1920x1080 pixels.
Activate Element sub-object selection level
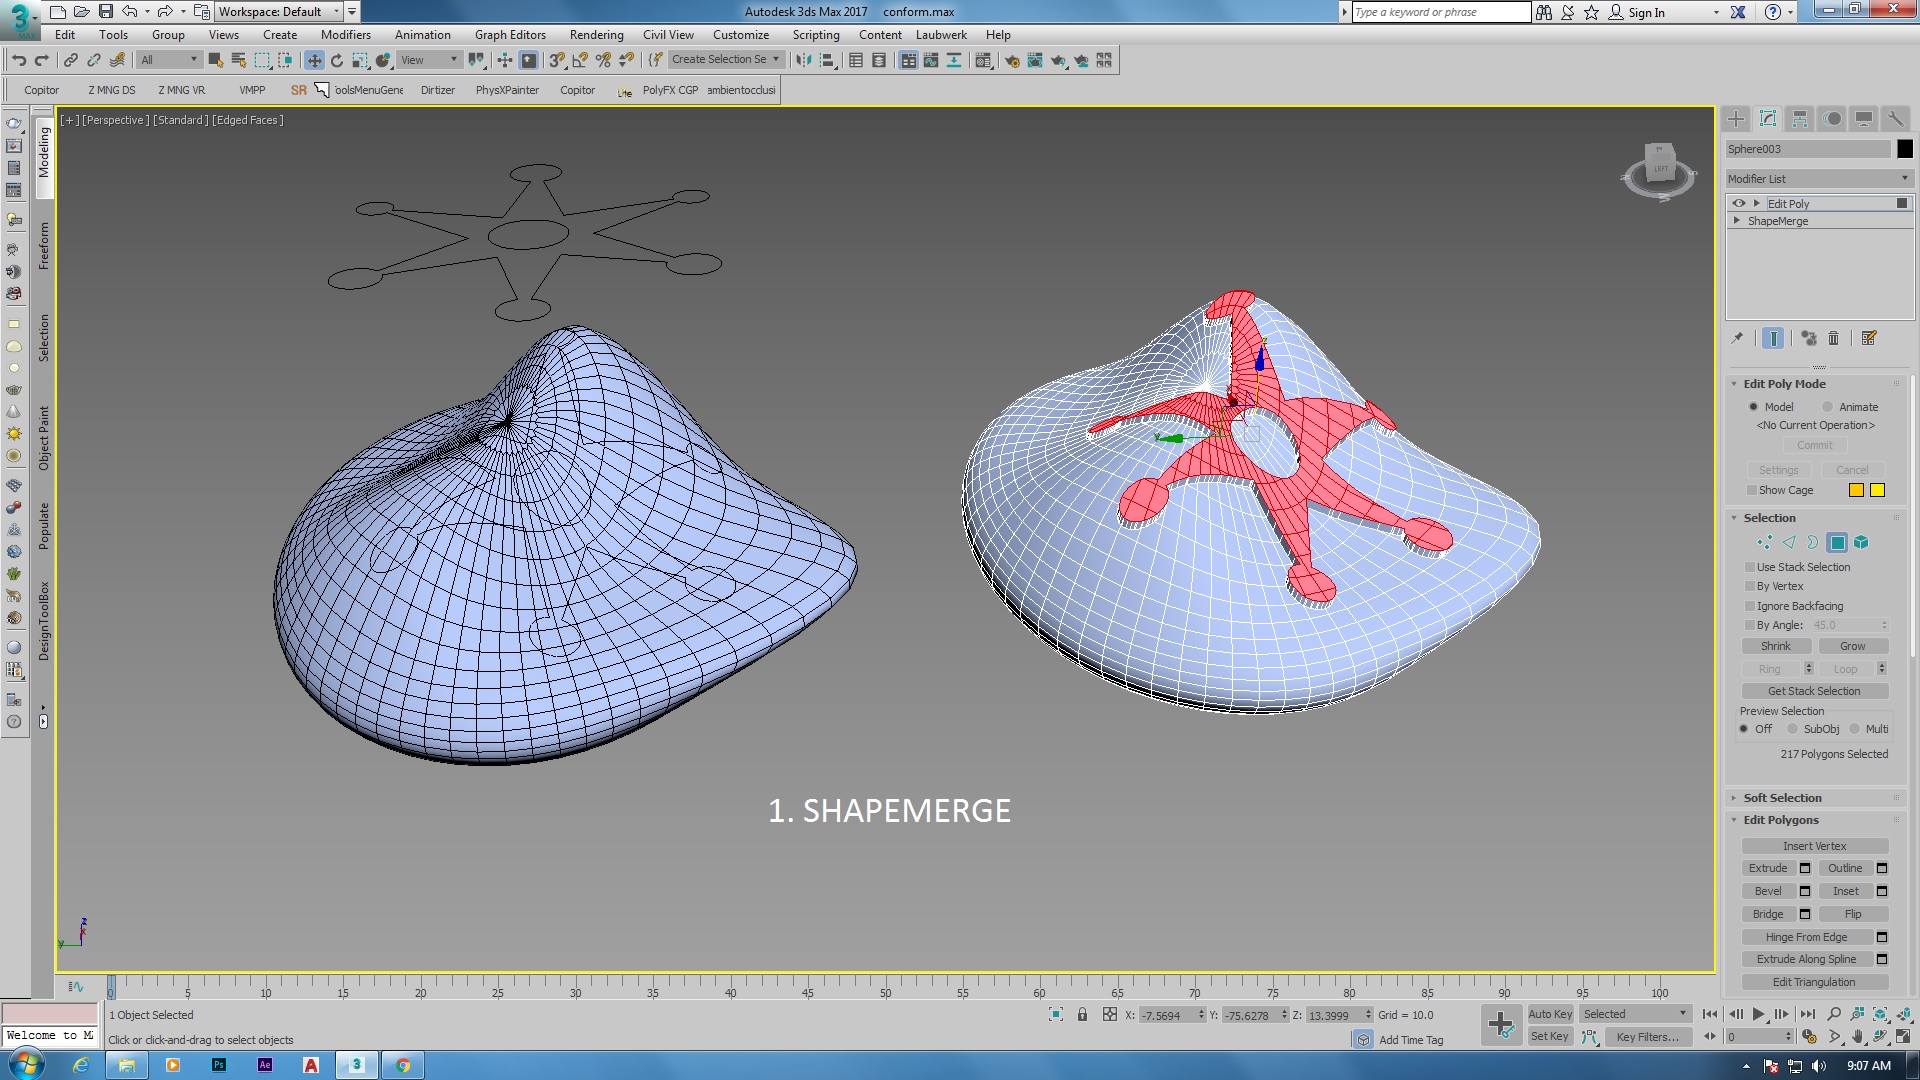[1861, 543]
